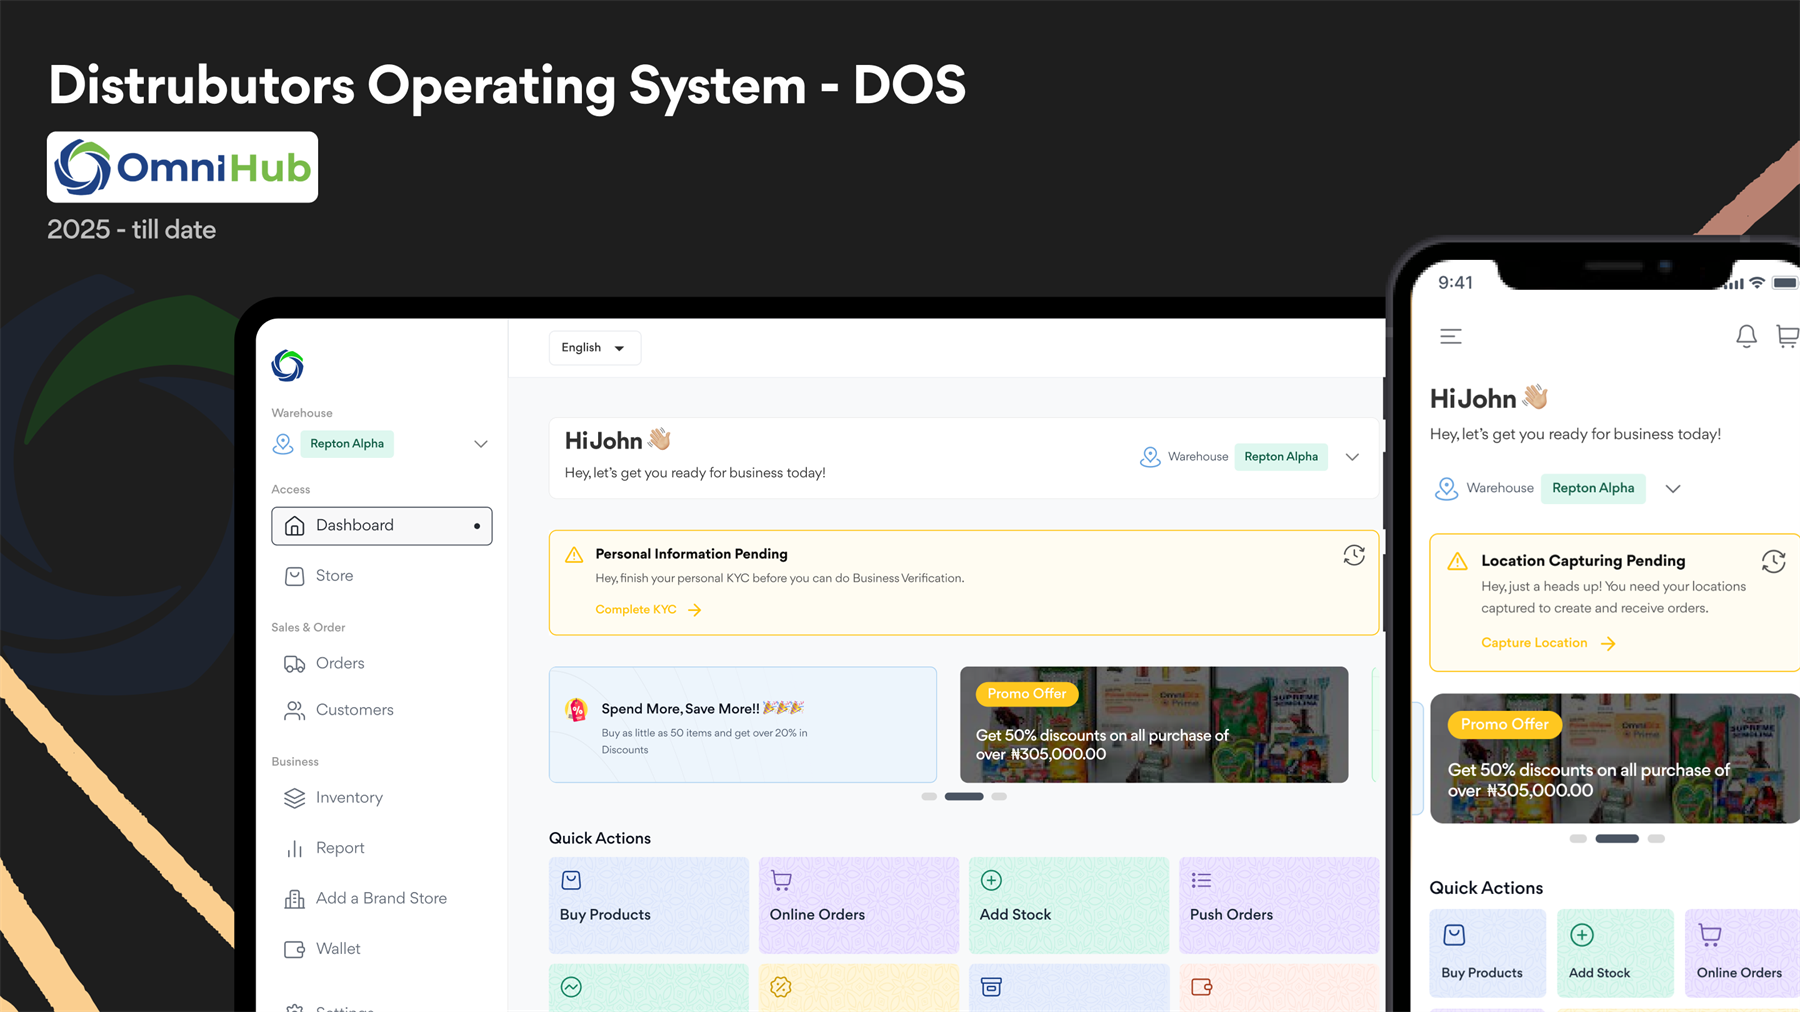Expand the phone warehouse chevron
The height and width of the screenshot is (1012, 1800).
[1673, 489]
